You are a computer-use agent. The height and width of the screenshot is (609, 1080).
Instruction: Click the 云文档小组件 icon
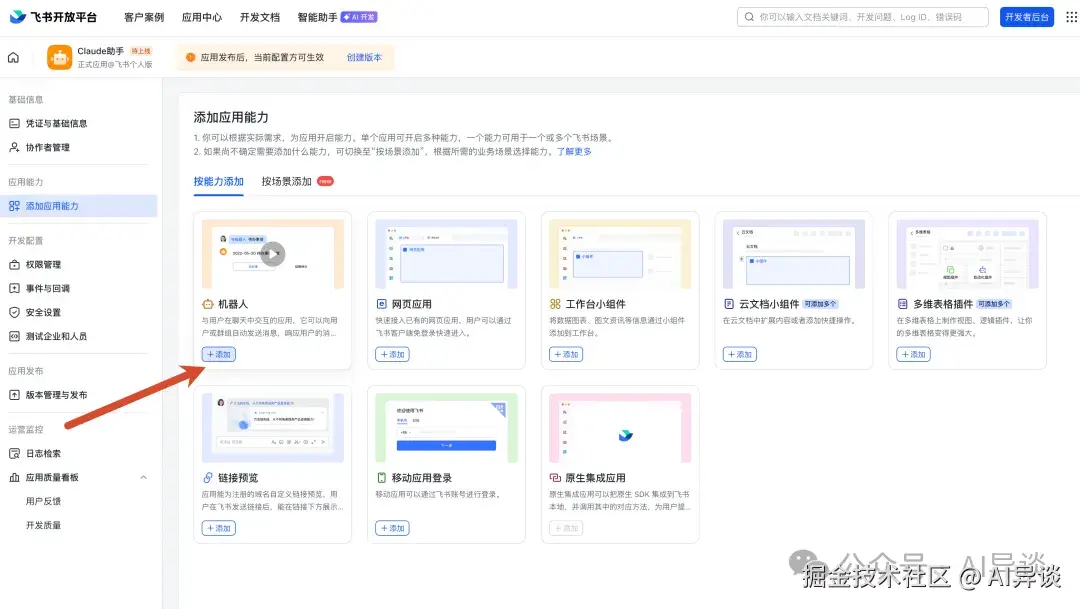tap(729, 304)
